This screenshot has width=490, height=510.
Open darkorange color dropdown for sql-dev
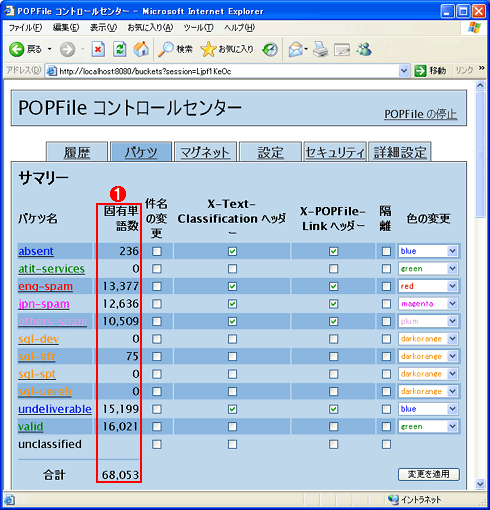coord(428,339)
